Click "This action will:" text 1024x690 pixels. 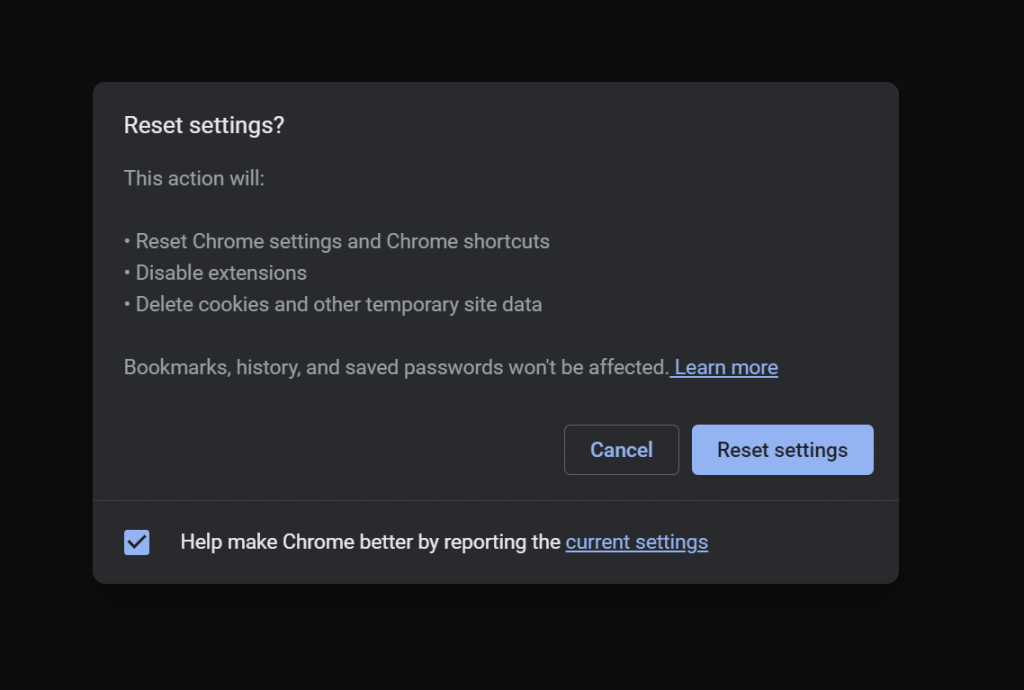point(194,178)
